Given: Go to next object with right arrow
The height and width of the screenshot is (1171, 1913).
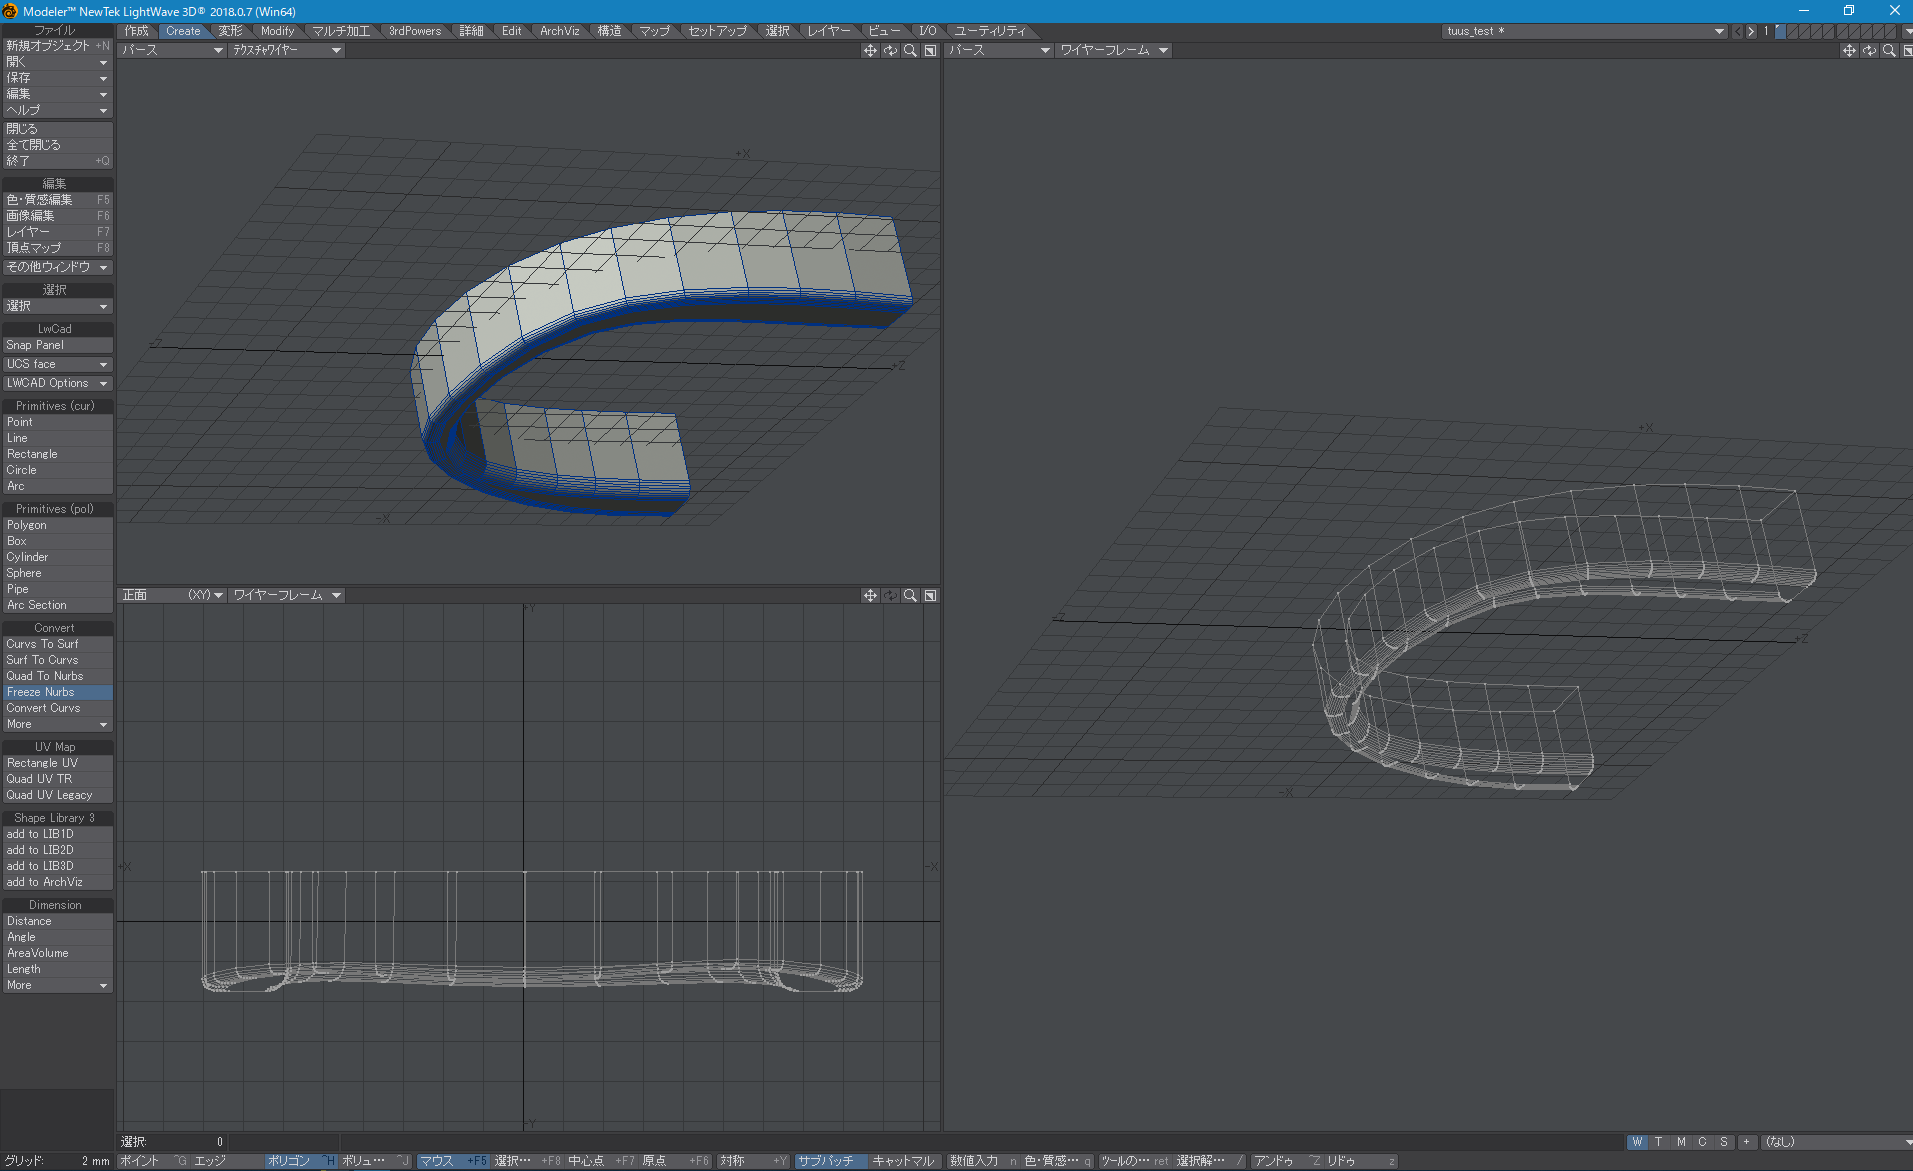Looking at the screenshot, I should coord(1750,31).
